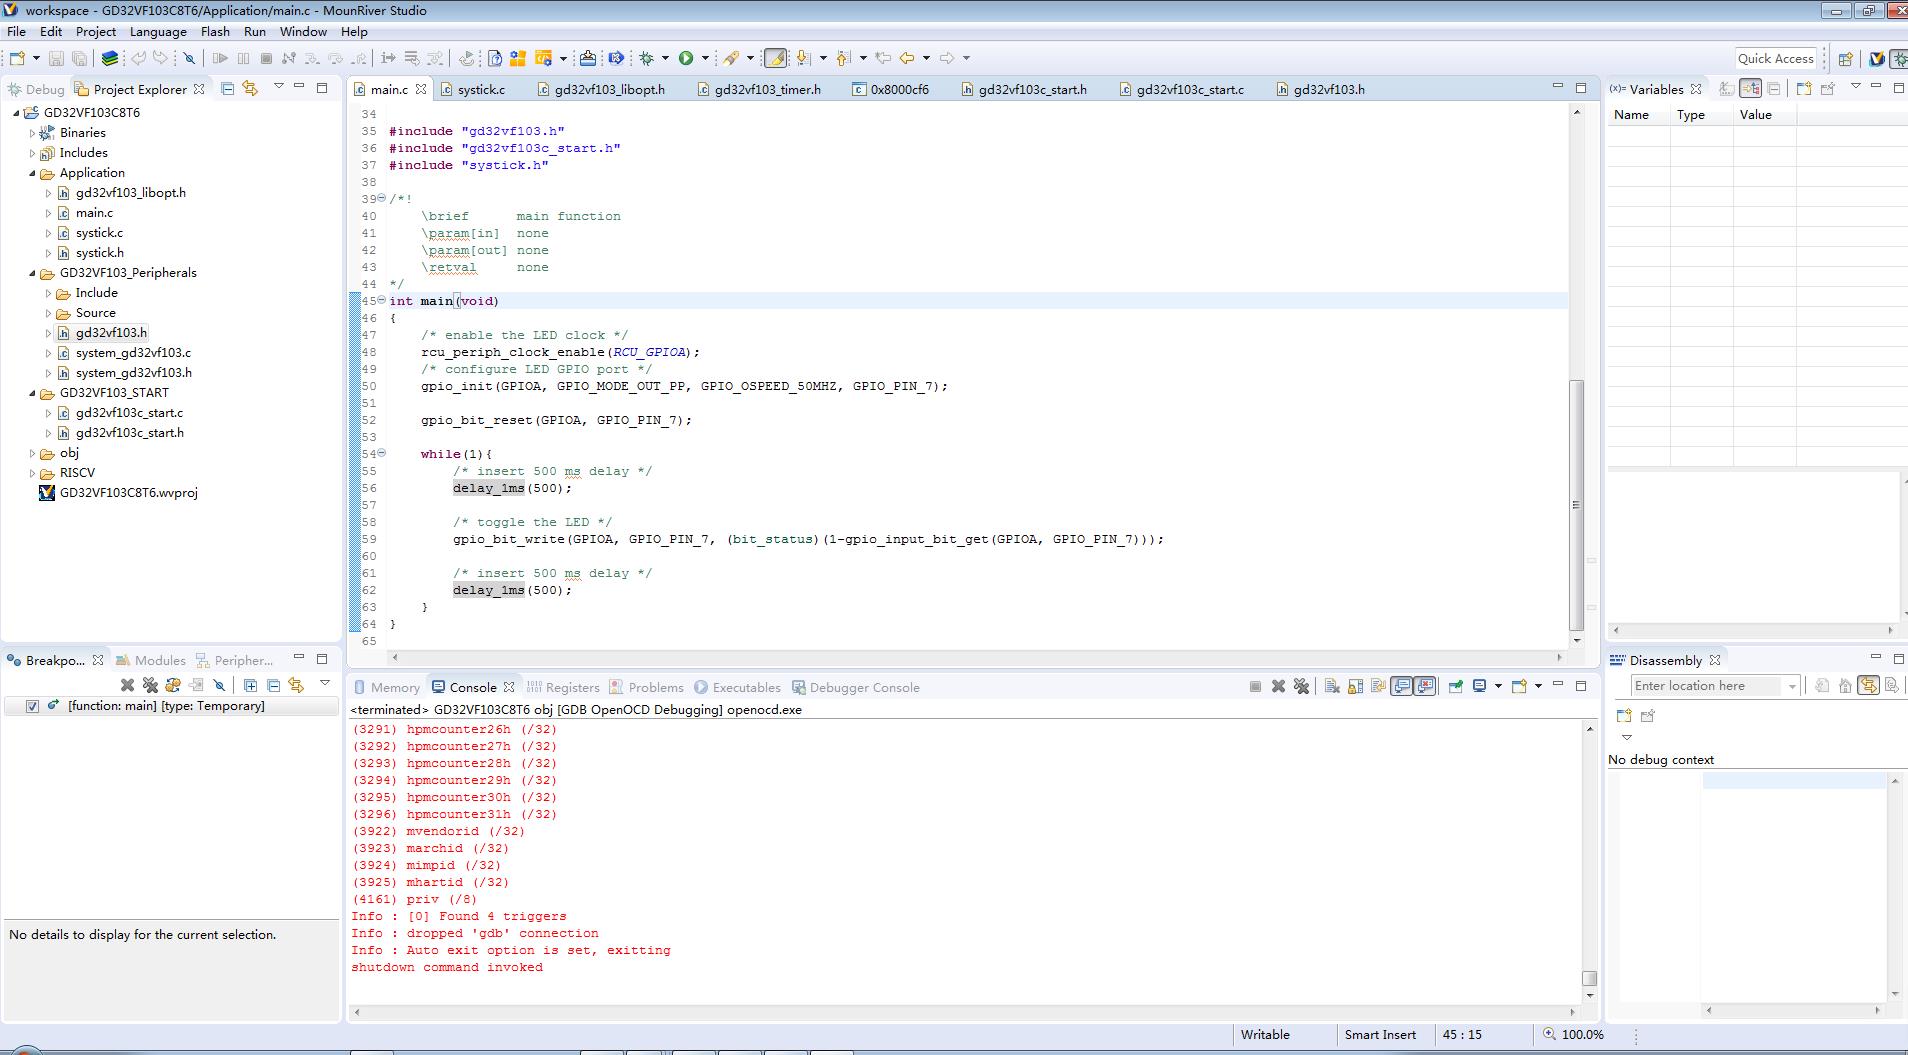Image resolution: width=1908 pixels, height=1055 pixels.
Task: Toggle Link with Debug View in Breakpoints
Action: [296, 685]
